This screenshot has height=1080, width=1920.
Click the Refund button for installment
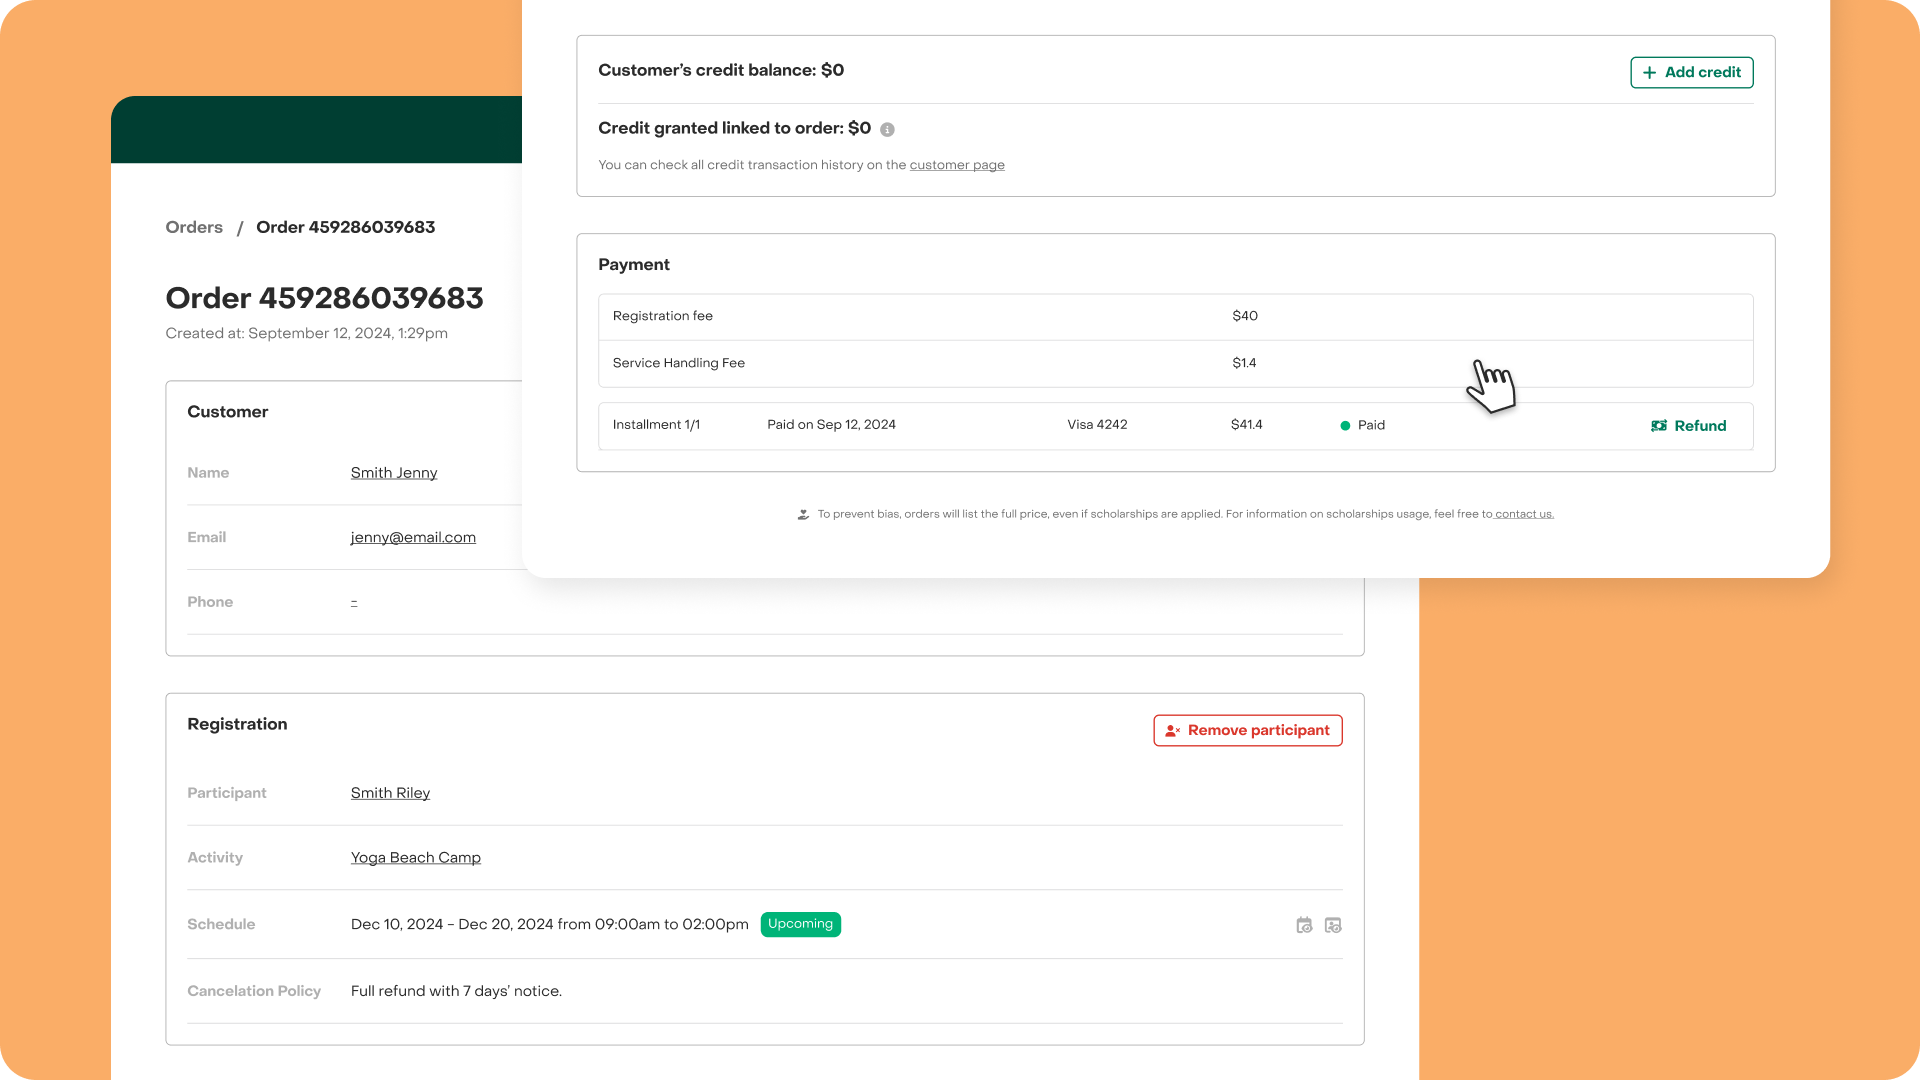pyautogui.click(x=1689, y=426)
